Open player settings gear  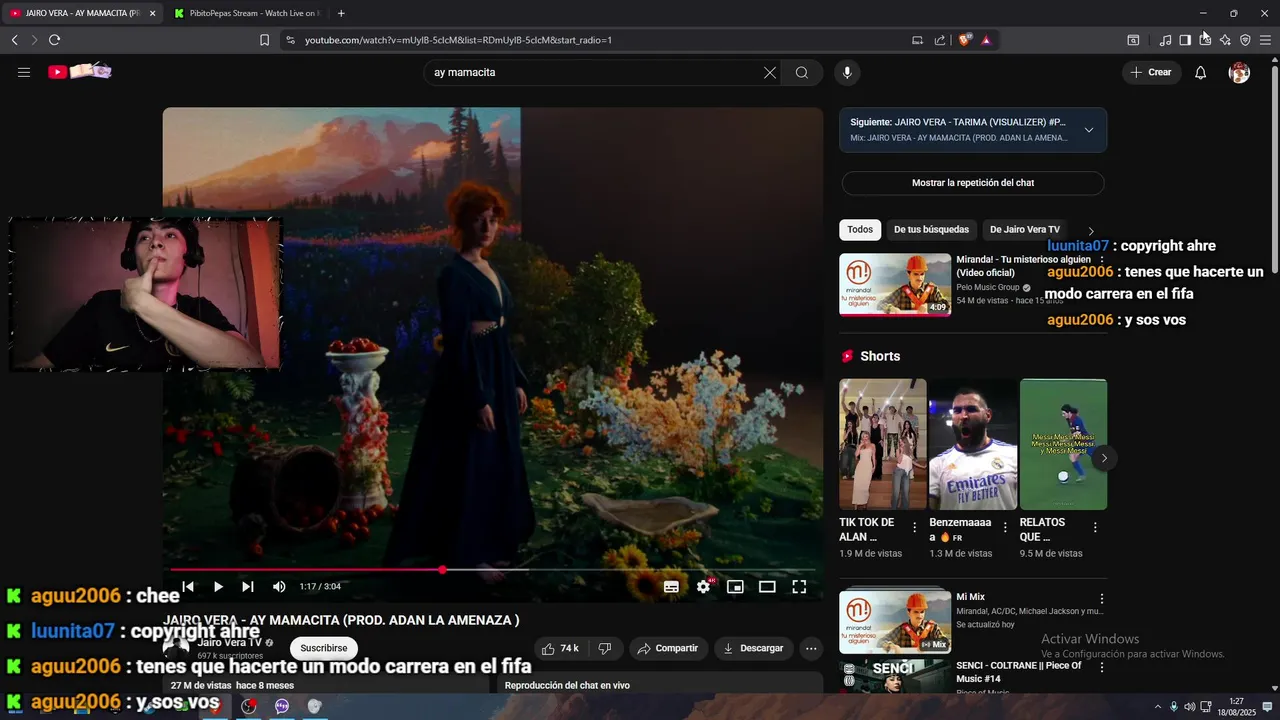pyautogui.click(x=704, y=587)
